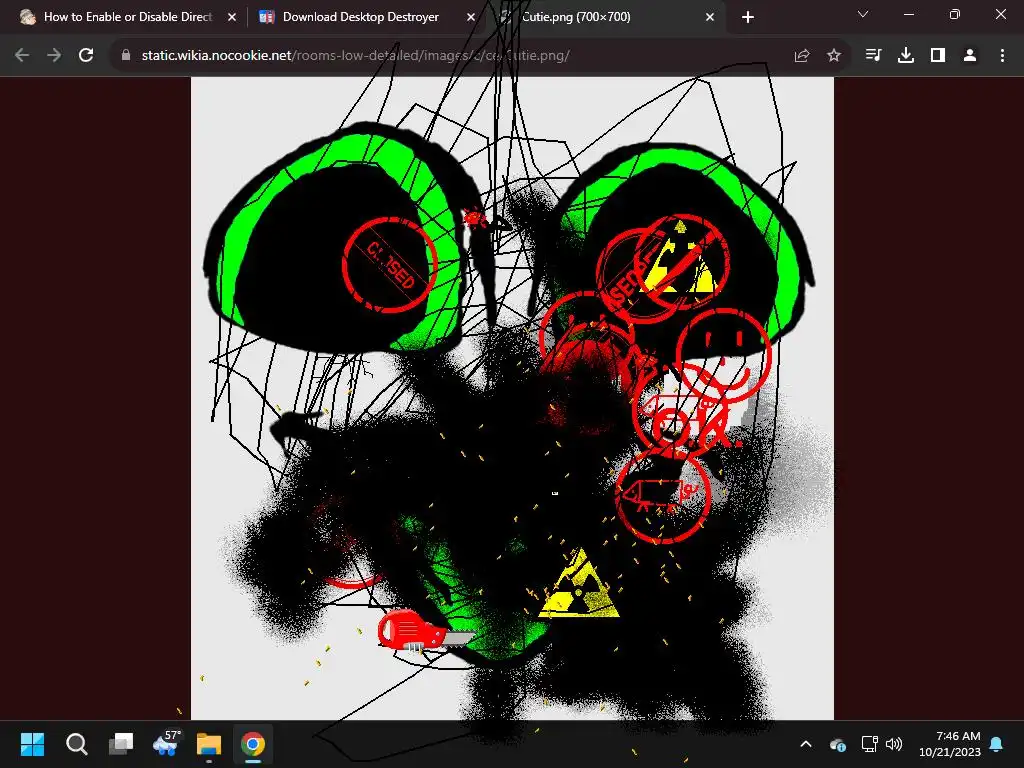The width and height of the screenshot is (1024, 768).
Task: Share this page icon
Action: click(801, 56)
